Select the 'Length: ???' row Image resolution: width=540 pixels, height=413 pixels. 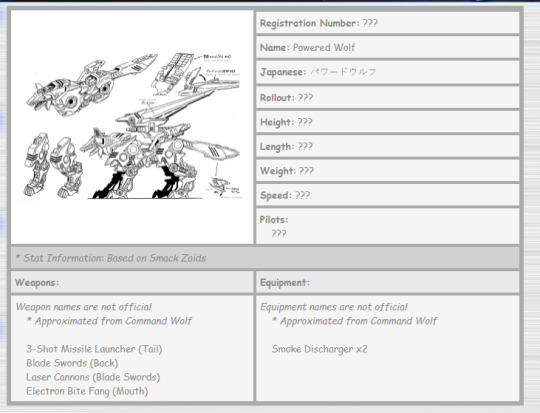pos(387,146)
